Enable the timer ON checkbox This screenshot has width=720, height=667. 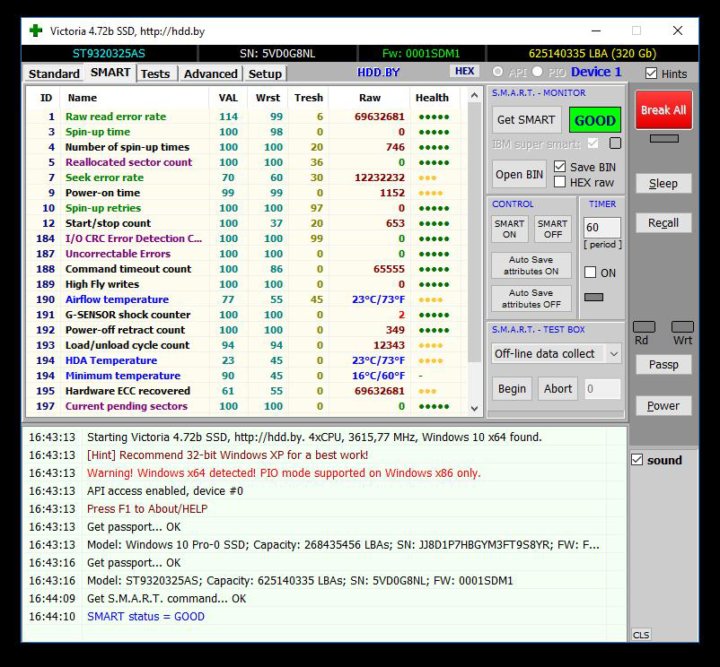(x=590, y=272)
